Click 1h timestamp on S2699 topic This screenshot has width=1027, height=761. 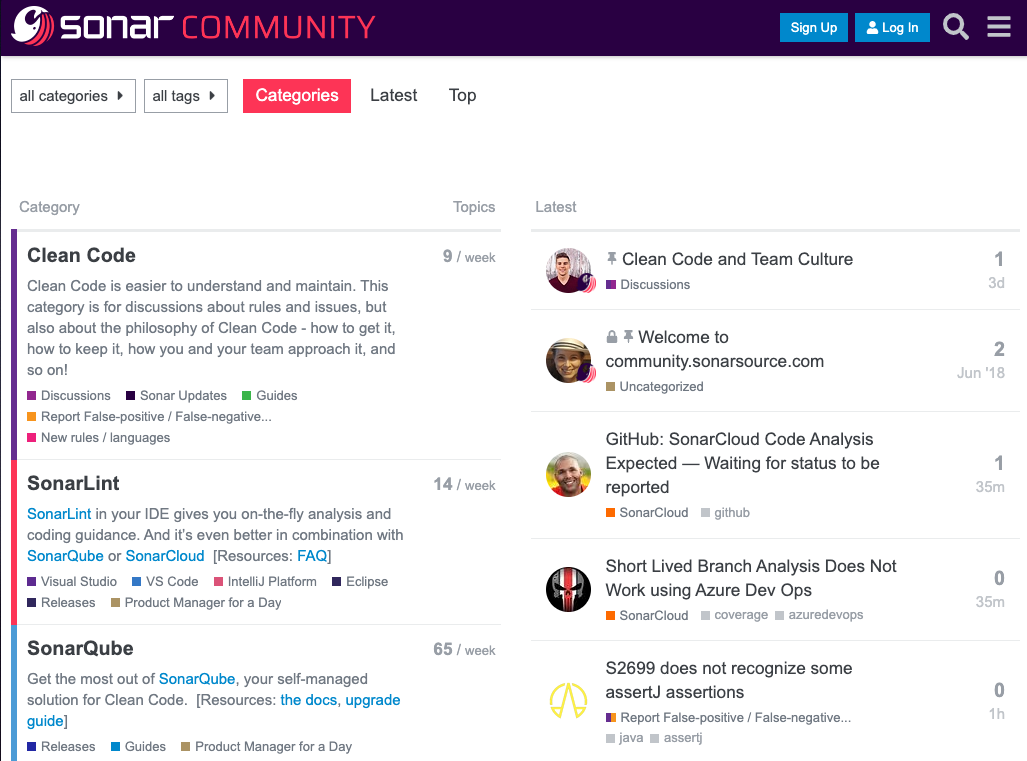coord(996,714)
